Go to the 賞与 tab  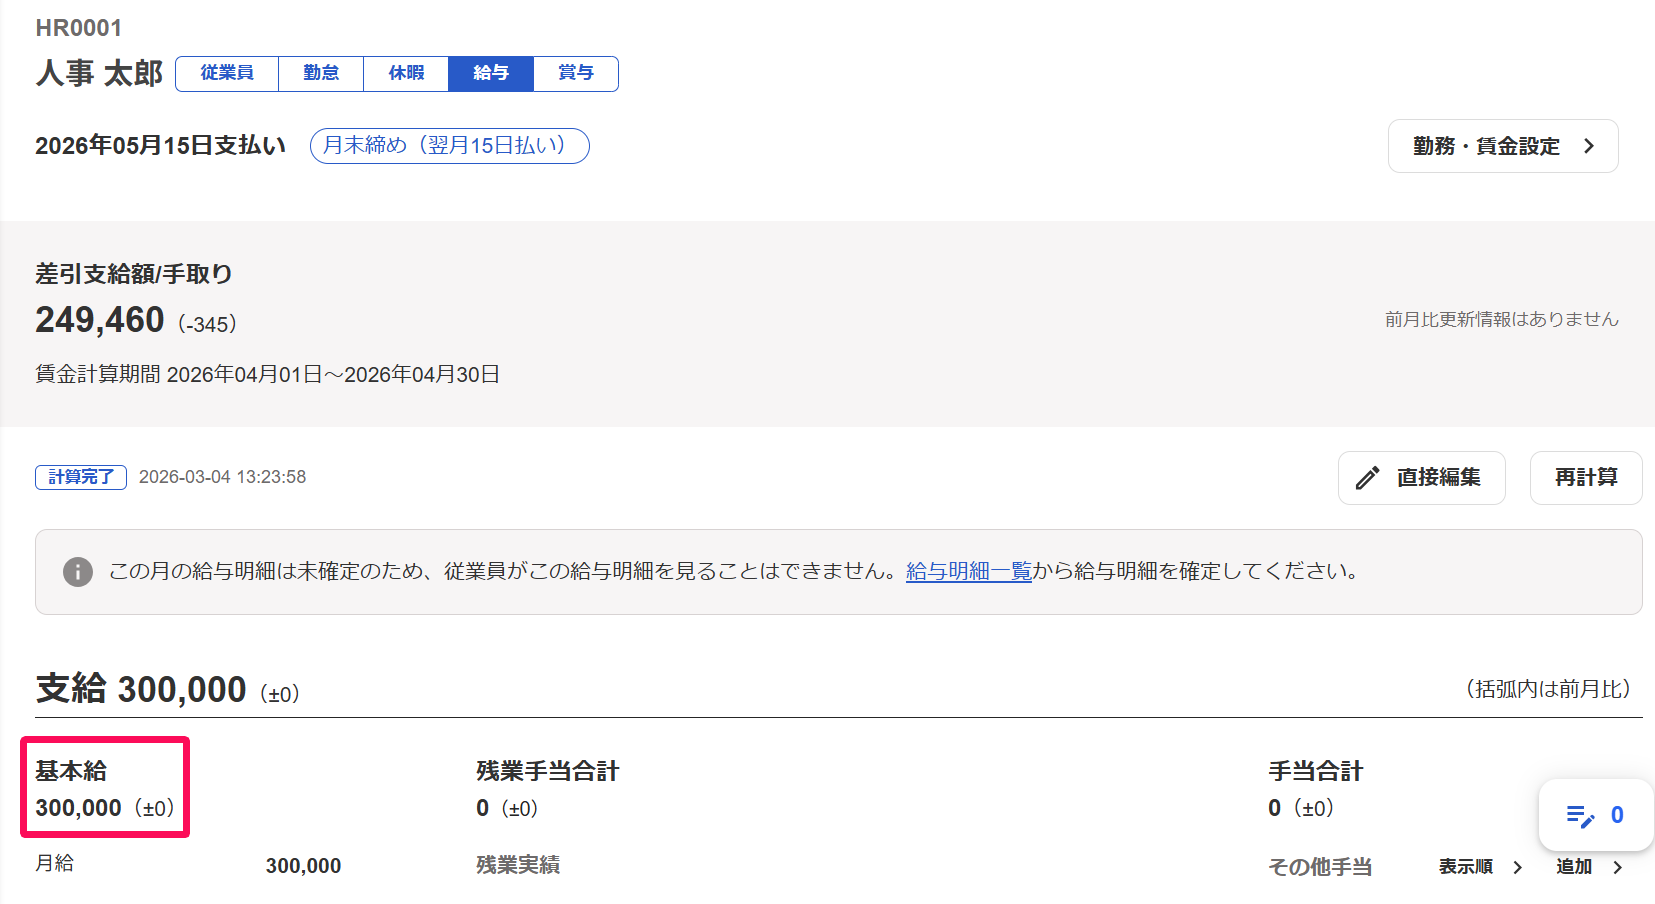(576, 73)
